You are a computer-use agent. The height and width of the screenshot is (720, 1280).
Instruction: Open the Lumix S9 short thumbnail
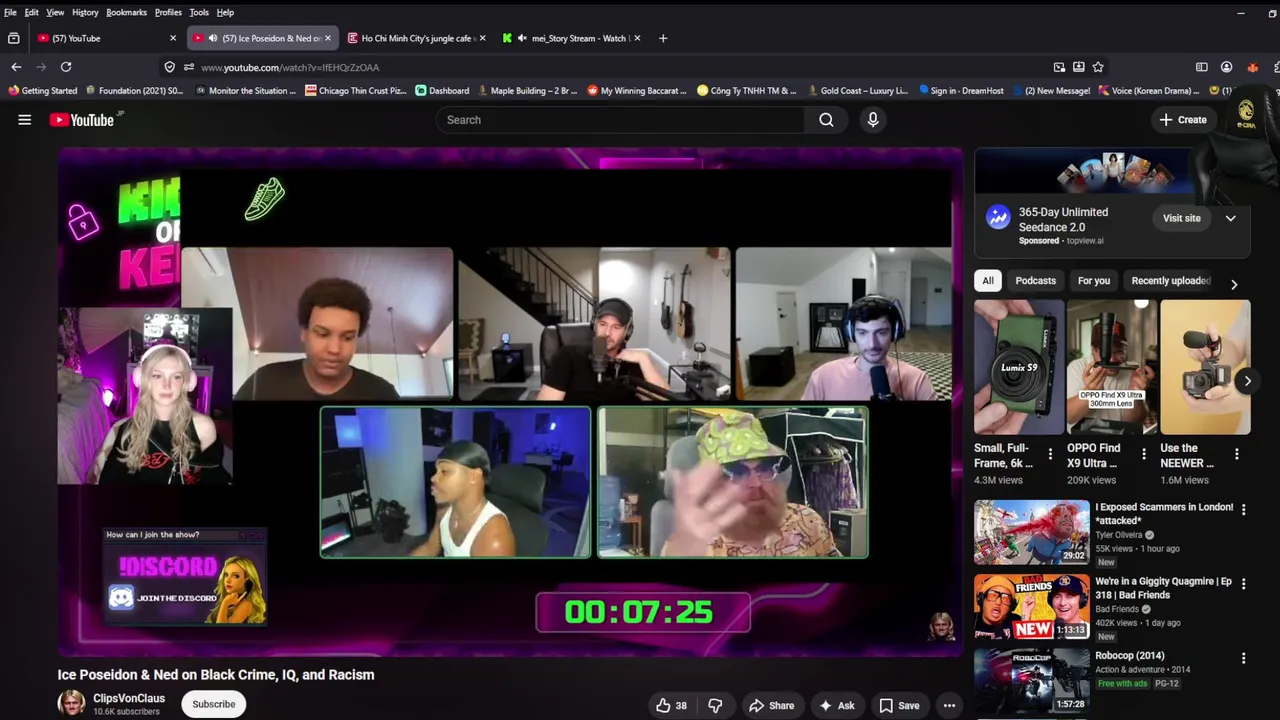[x=1019, y=368]
